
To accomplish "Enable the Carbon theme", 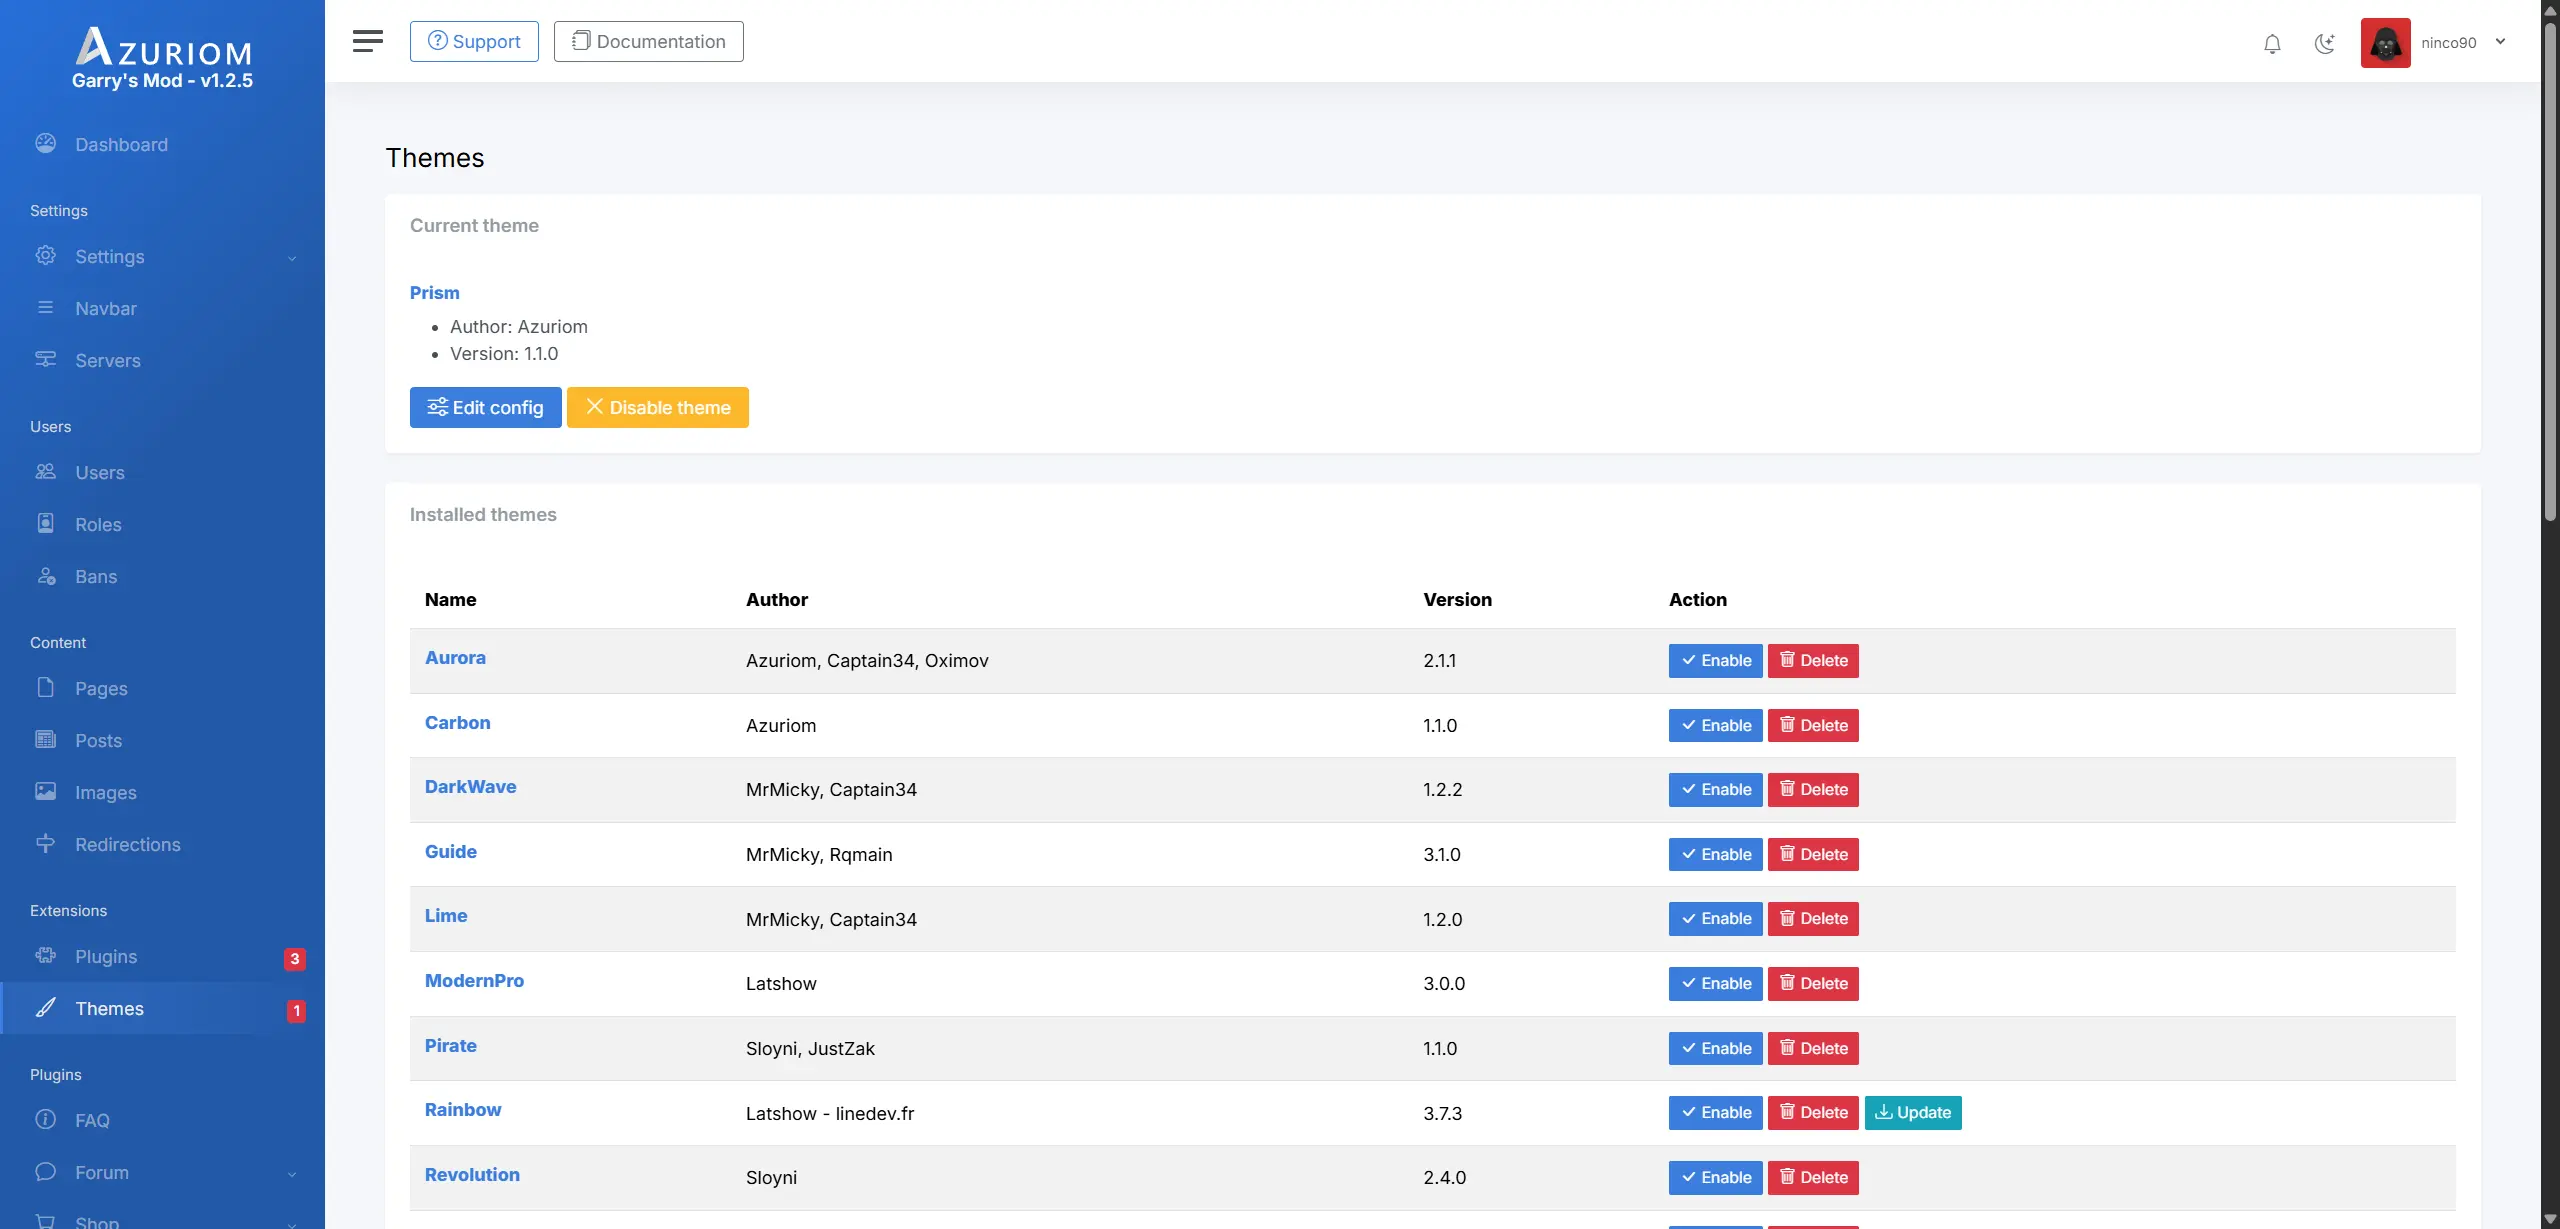I will (x=1715, y=725).
